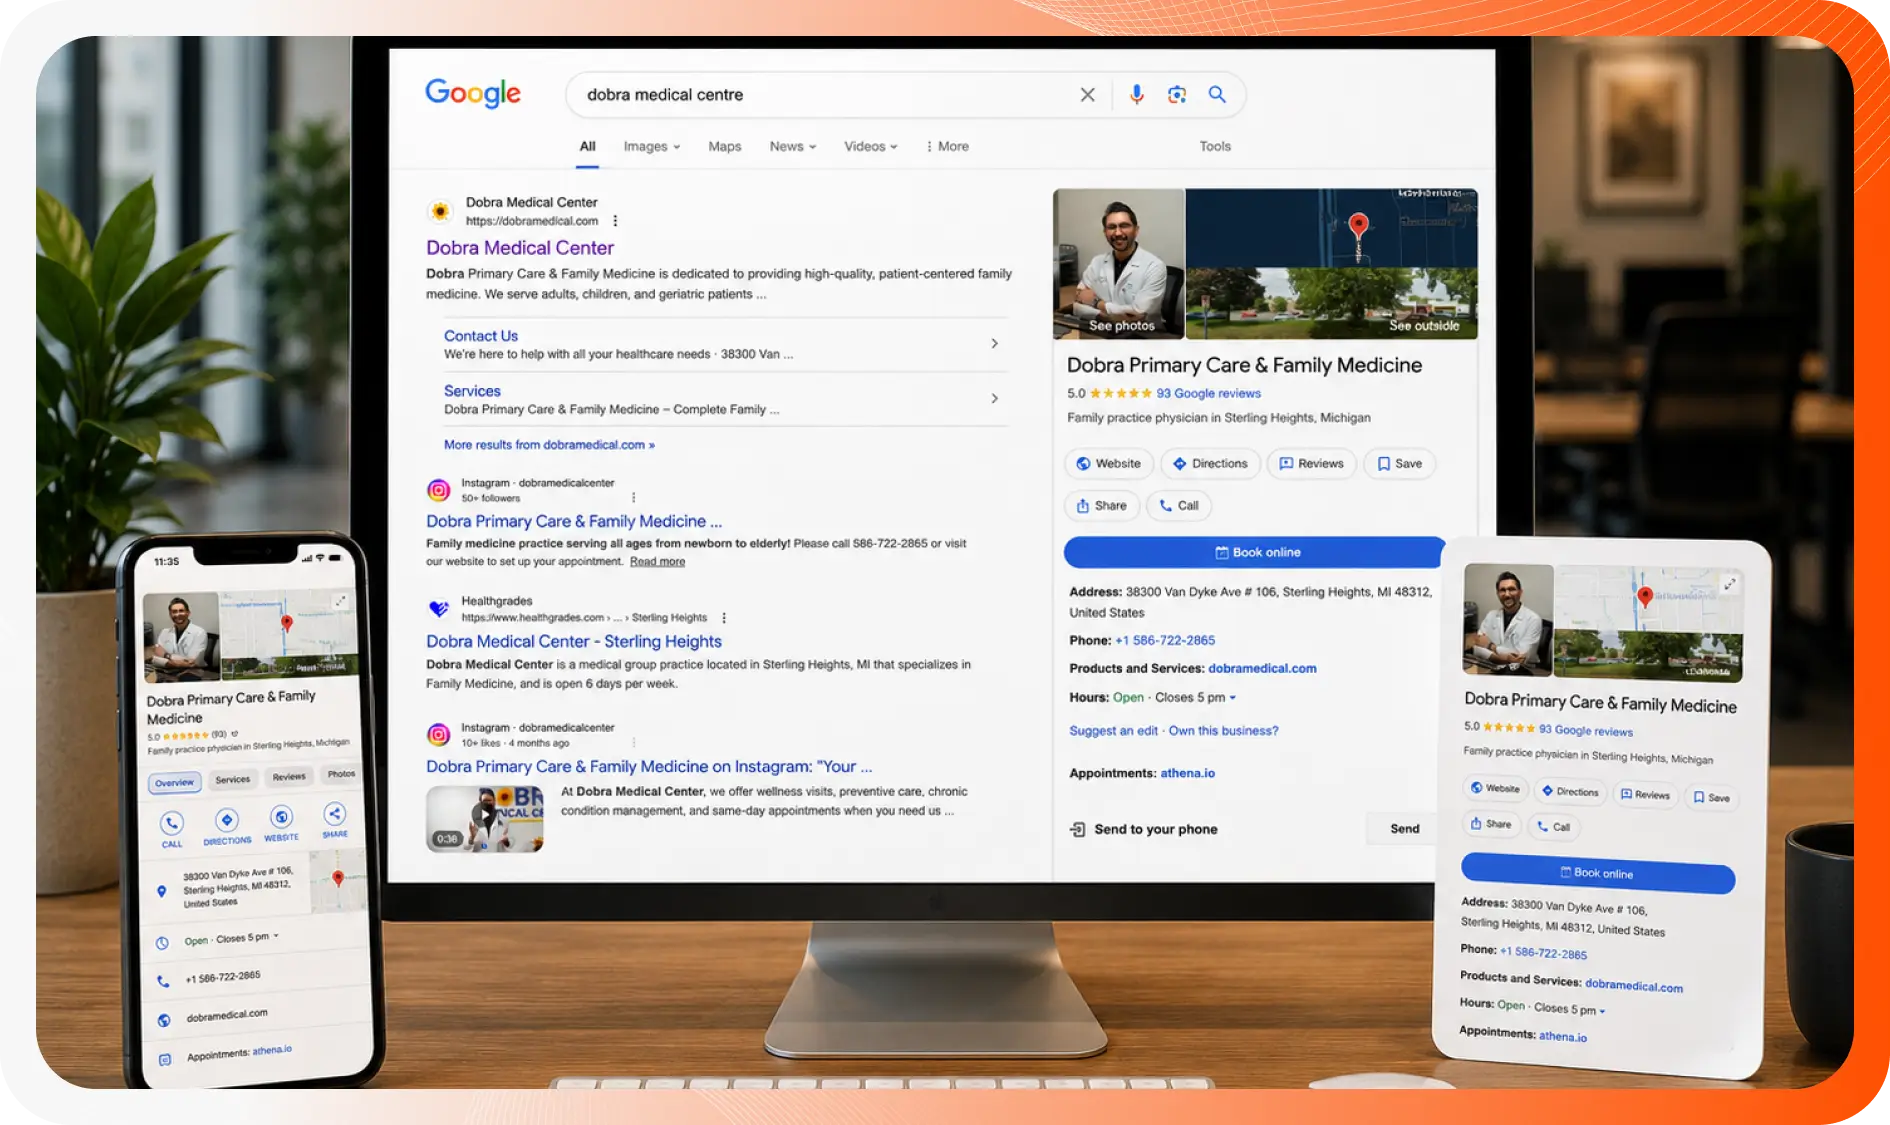The height and width of the screenshot is (1125, 1890).
Task: Open three-dot menu next to the Healthgrades URL
Action: 724,618
